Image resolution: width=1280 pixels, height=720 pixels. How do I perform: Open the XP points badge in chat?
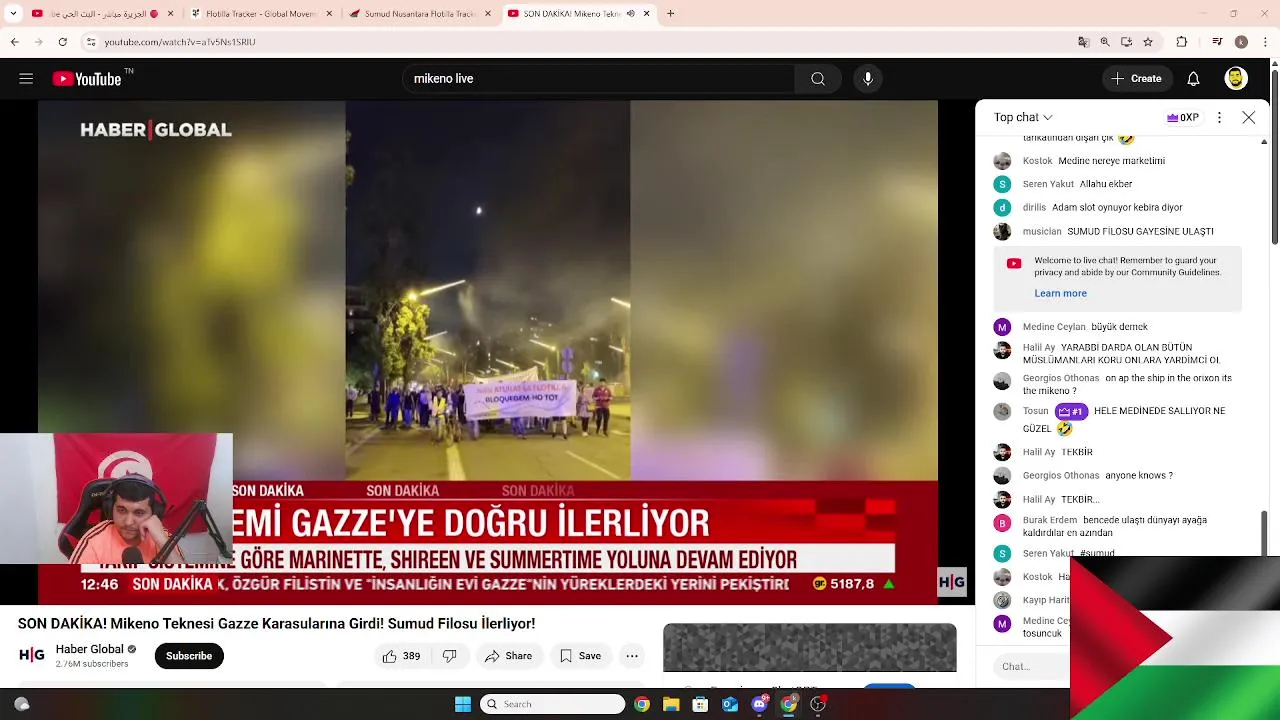1183,118
